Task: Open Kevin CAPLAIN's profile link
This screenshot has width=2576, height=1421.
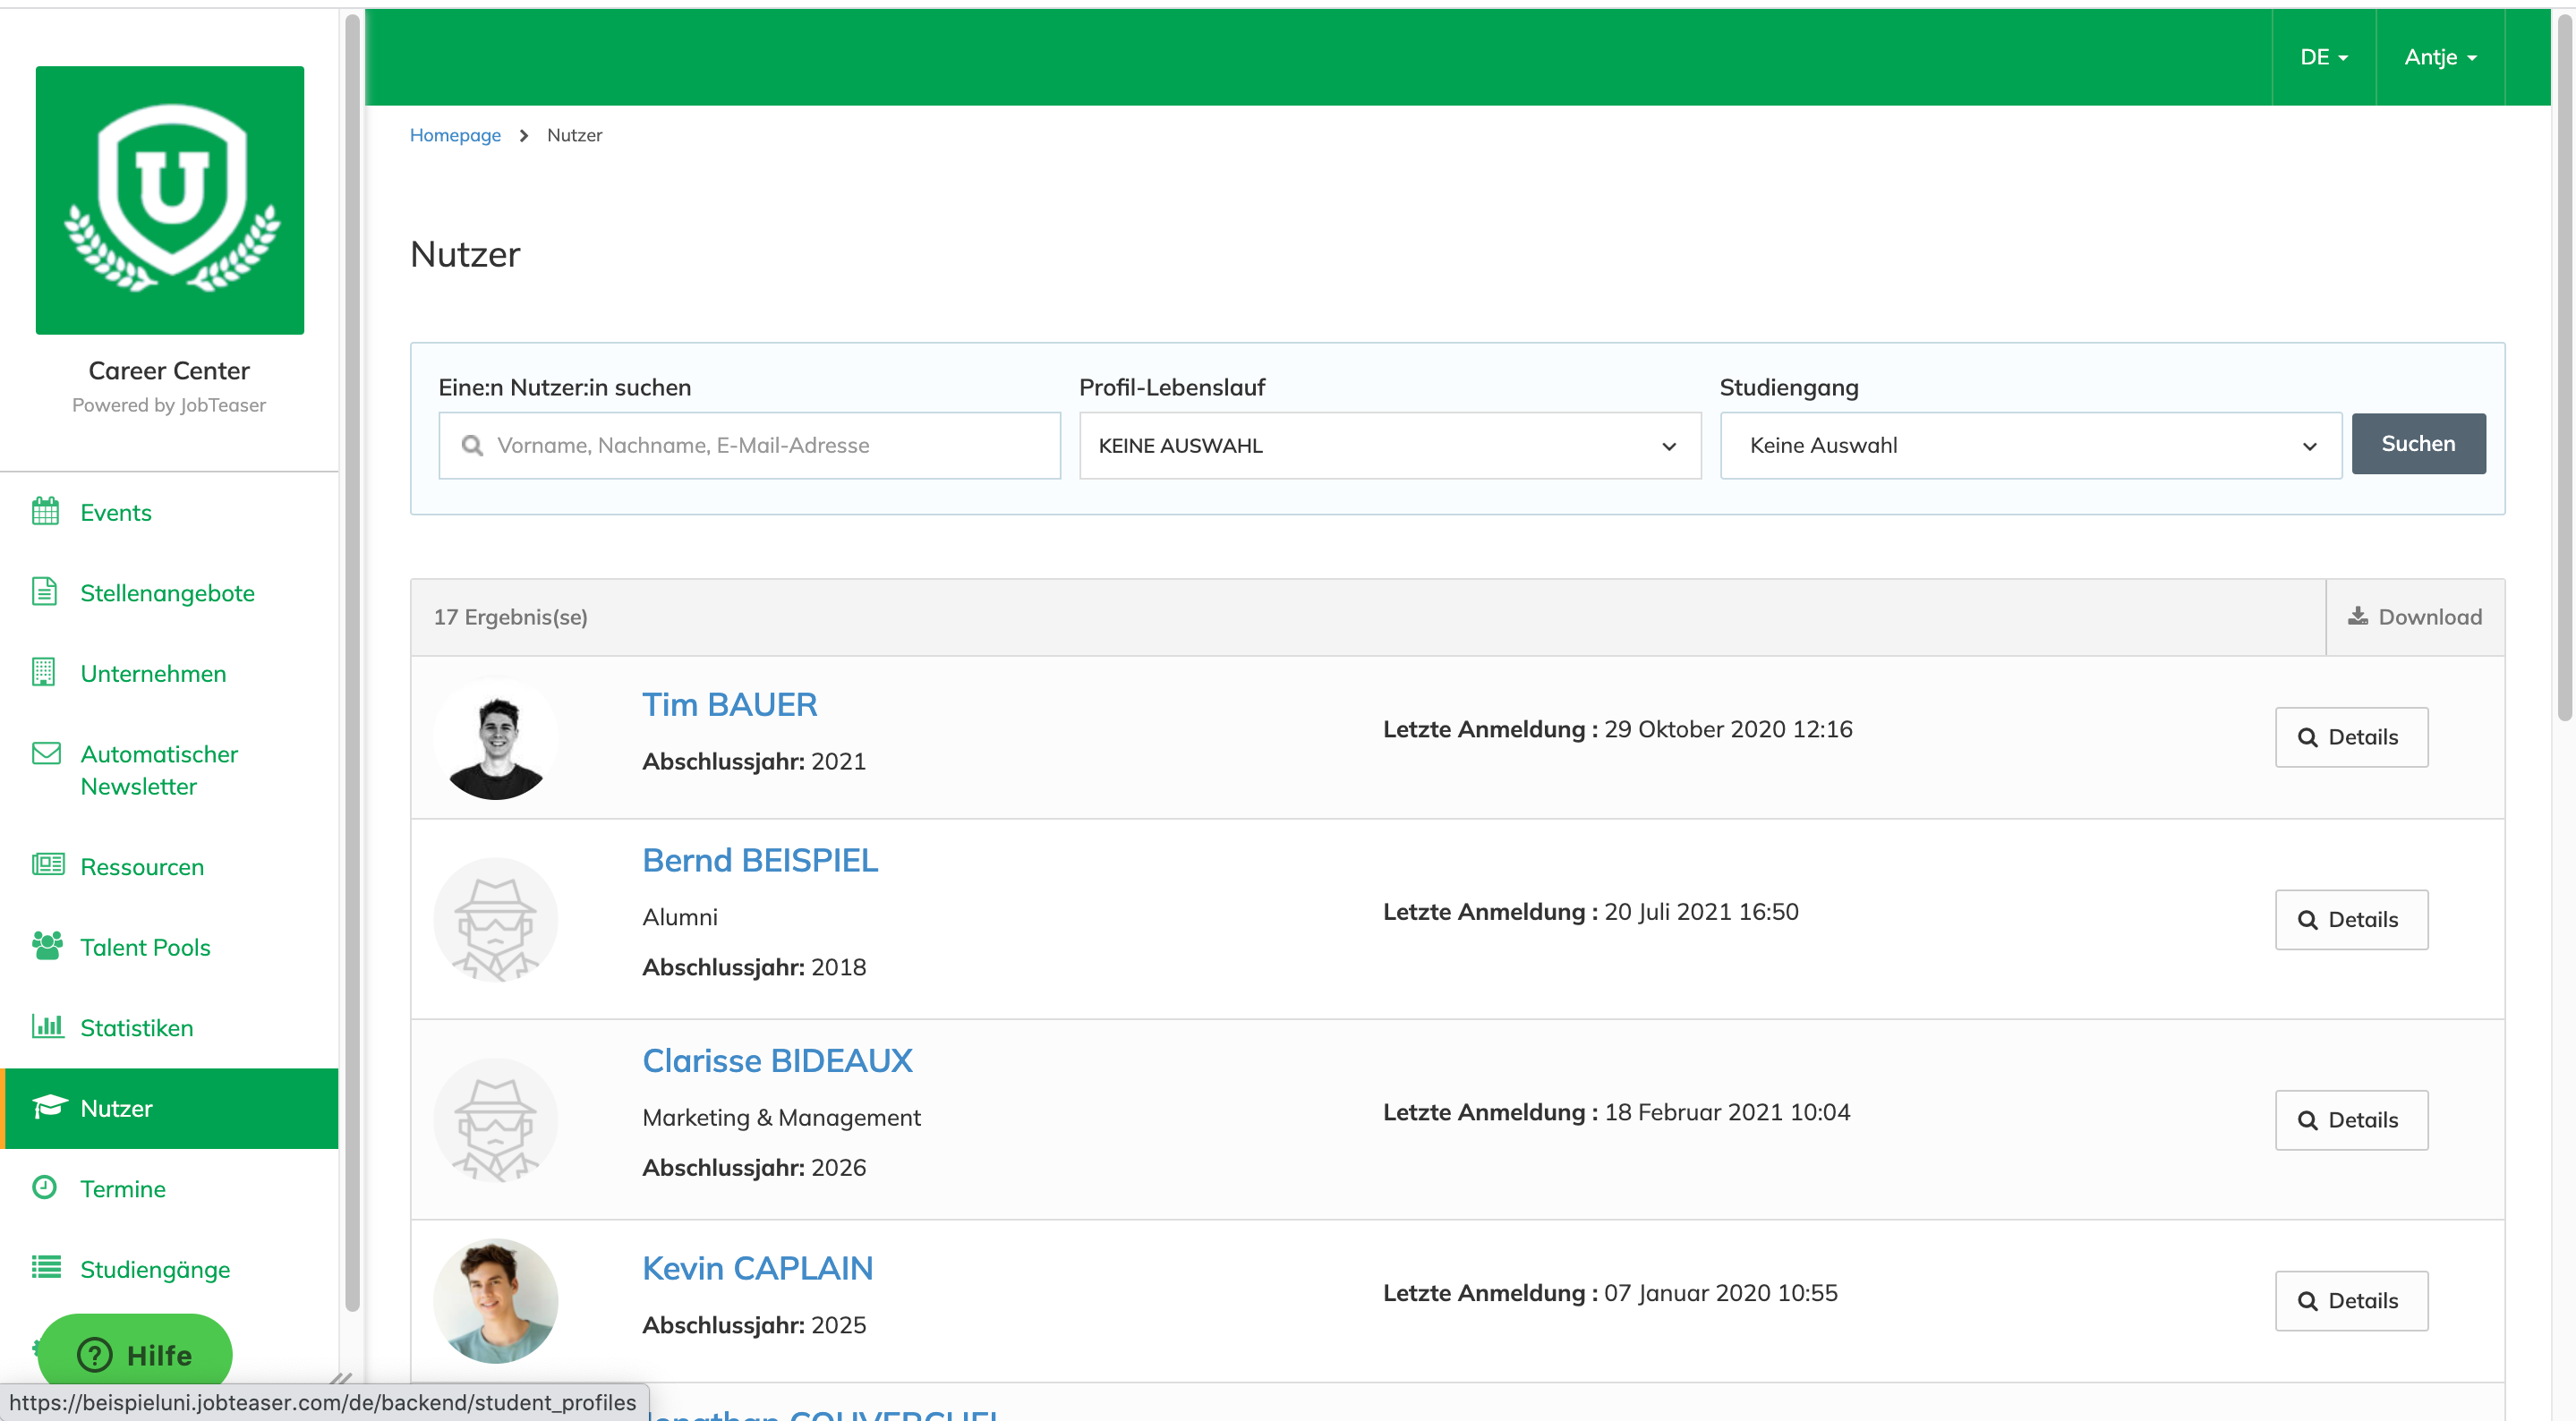Action: [x=757, y=1268]
